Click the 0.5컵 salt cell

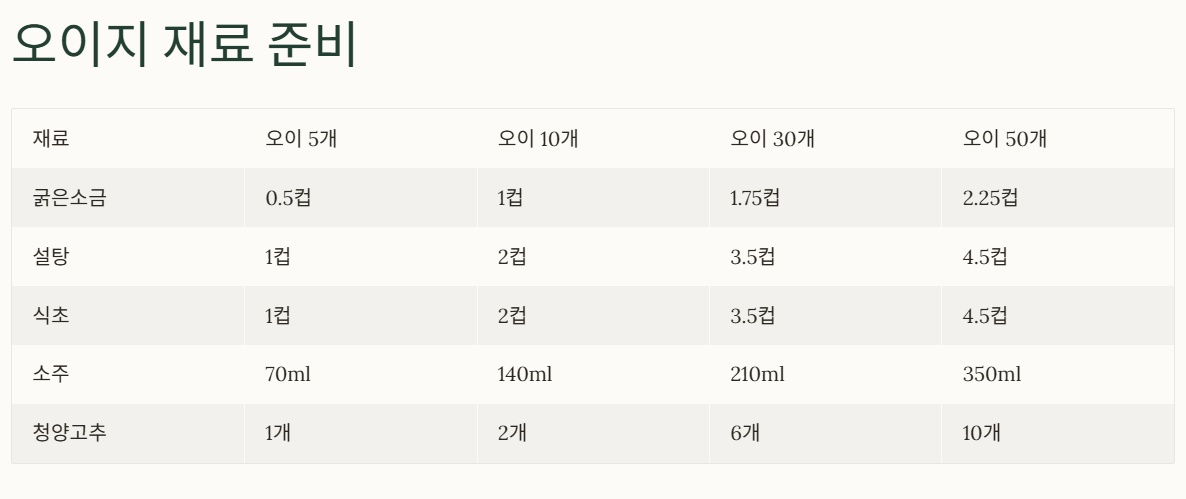click(361, 198)
